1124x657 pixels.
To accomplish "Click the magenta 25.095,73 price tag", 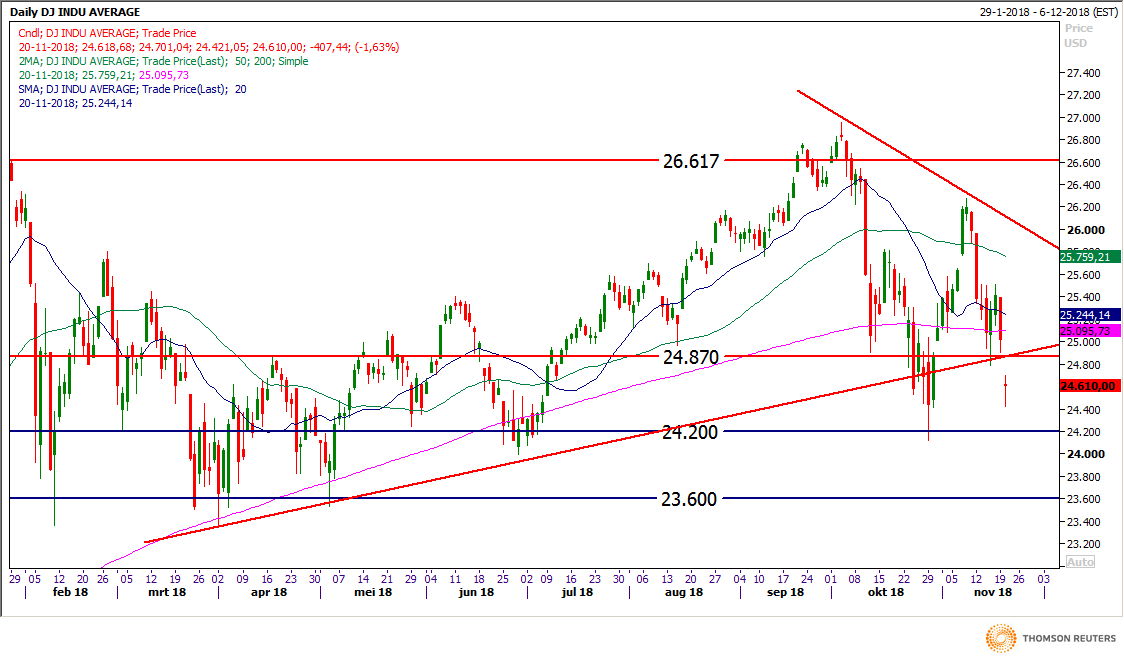I will (1089, 330).
